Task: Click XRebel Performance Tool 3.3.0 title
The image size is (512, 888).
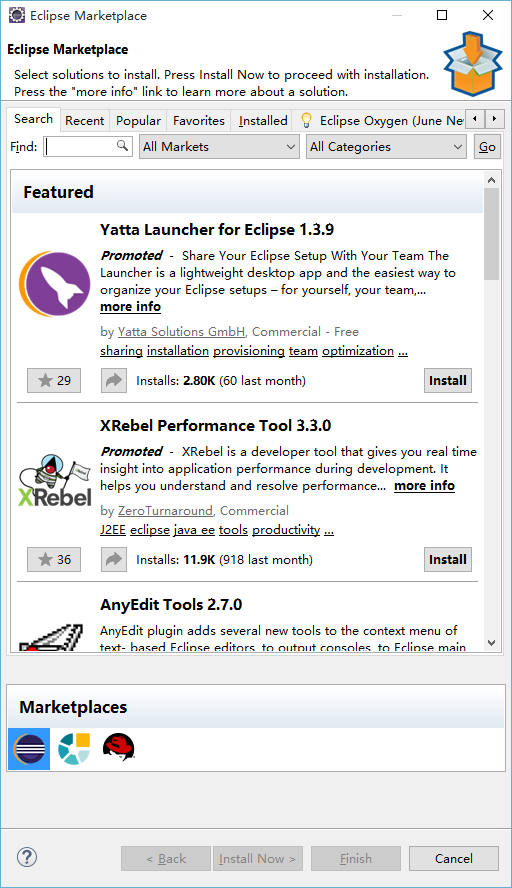Action: click(x=215, y=425)
